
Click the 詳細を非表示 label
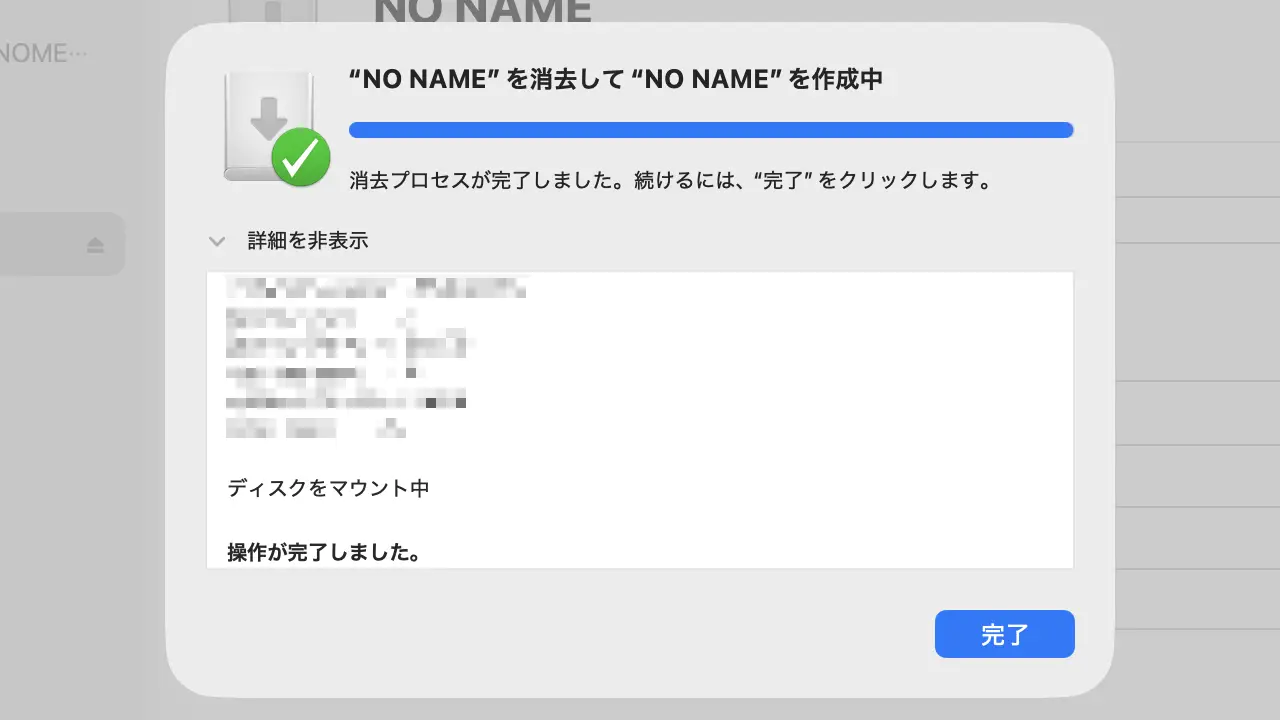(308, 241)
